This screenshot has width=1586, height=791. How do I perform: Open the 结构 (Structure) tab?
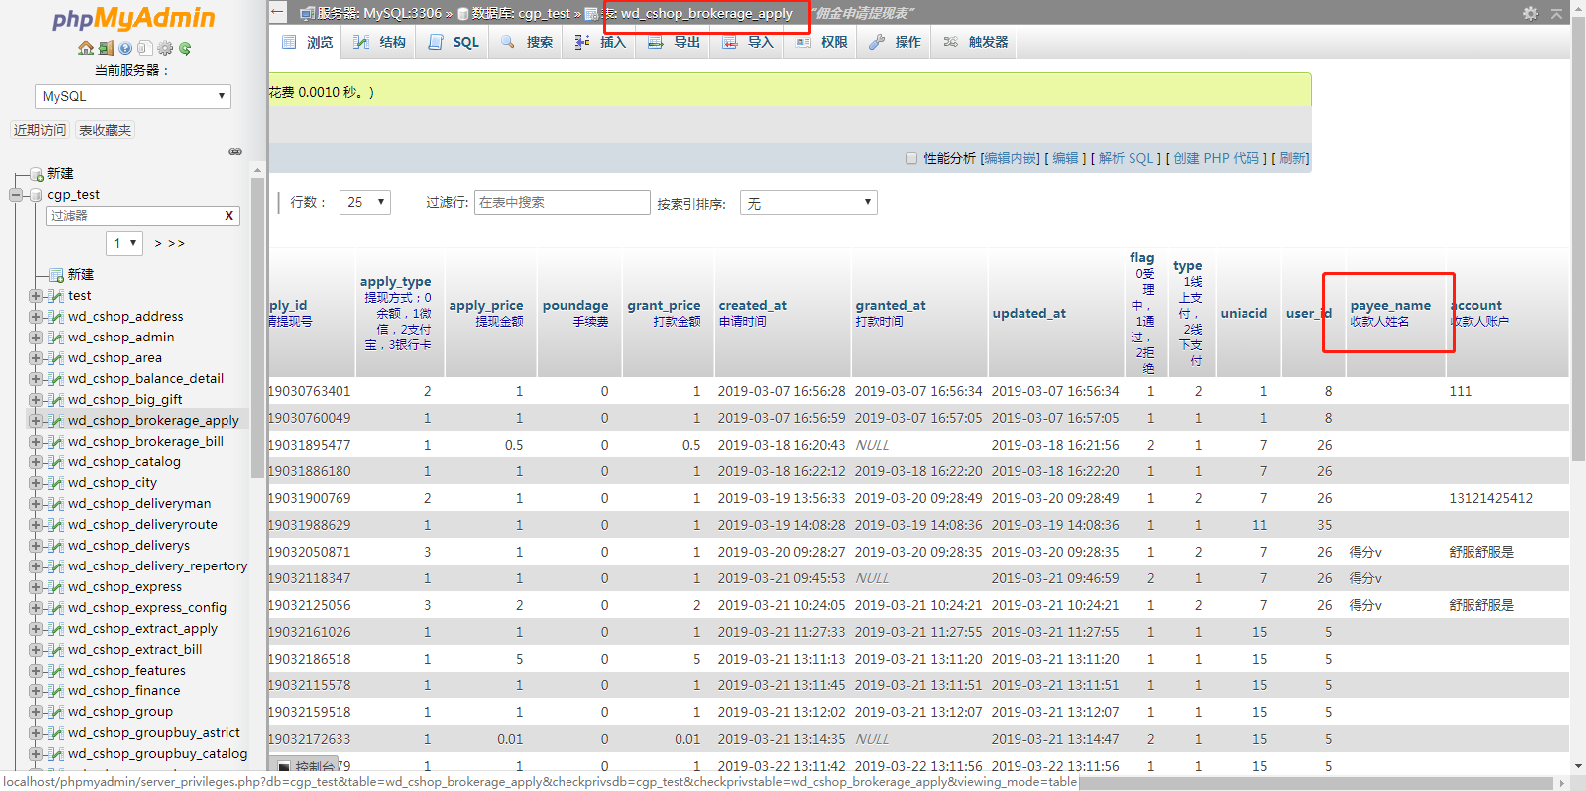click(380, 42)
